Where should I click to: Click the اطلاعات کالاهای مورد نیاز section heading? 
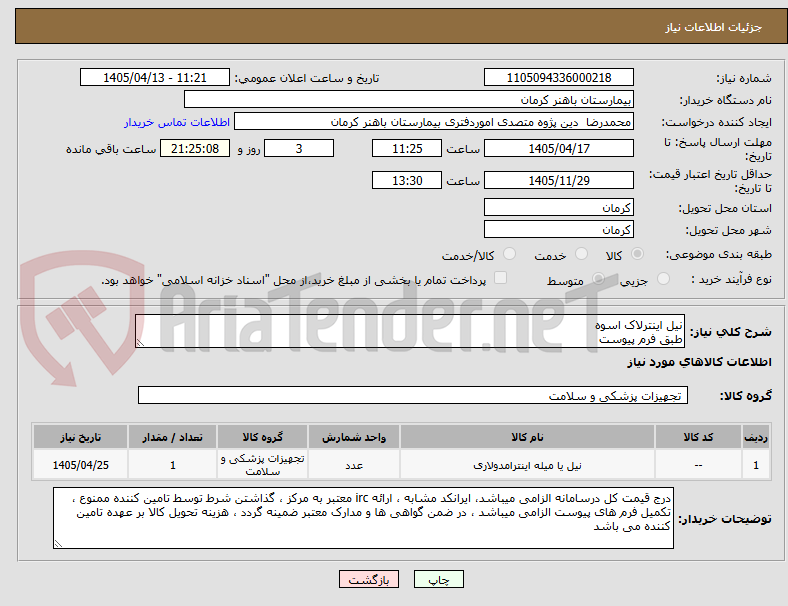(699, 362)
